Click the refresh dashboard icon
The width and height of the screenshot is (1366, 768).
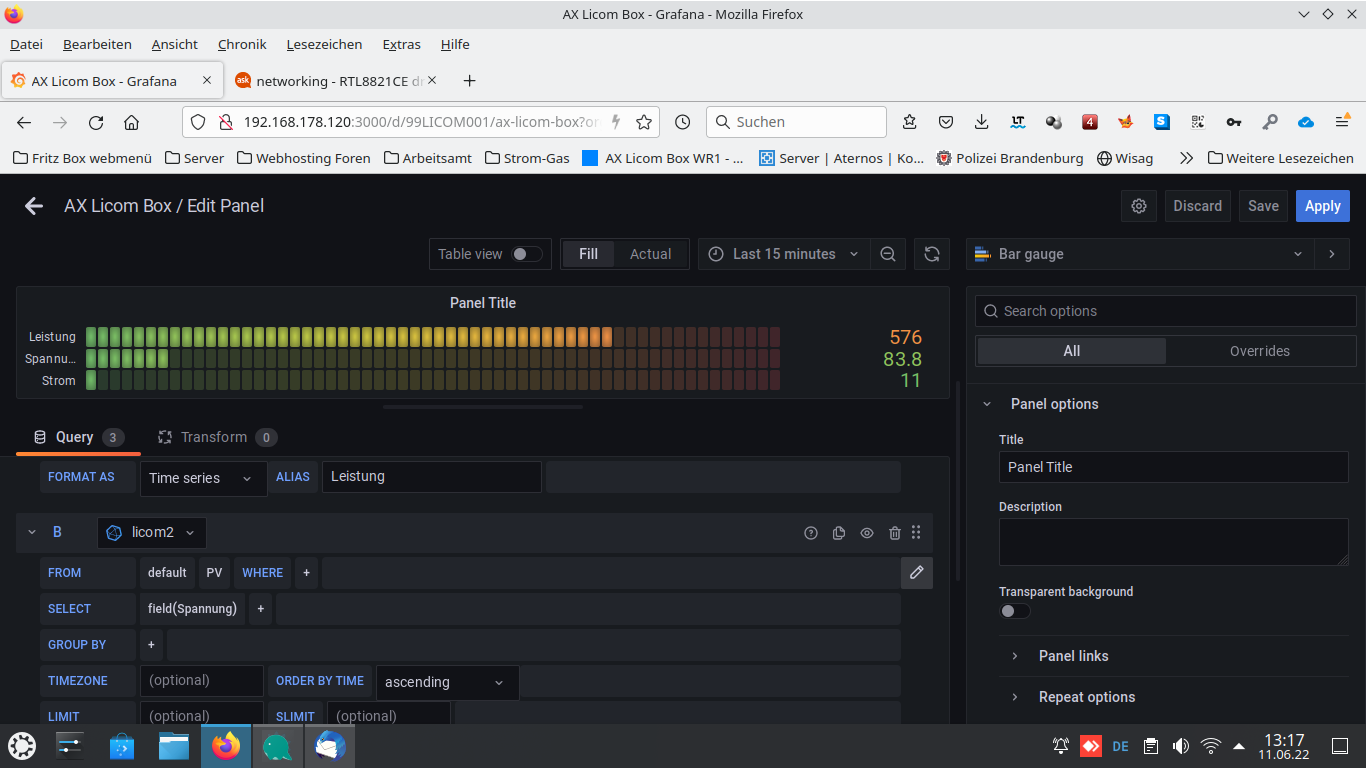point(931,254)
